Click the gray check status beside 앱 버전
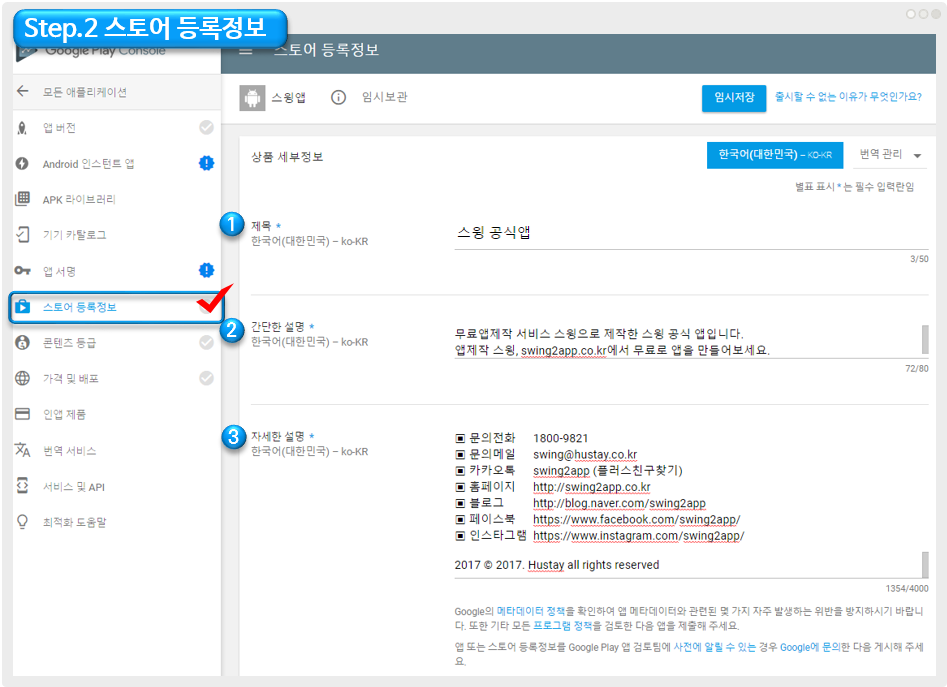947x687 pixels. pyautogui.click(x=207, y=127)
